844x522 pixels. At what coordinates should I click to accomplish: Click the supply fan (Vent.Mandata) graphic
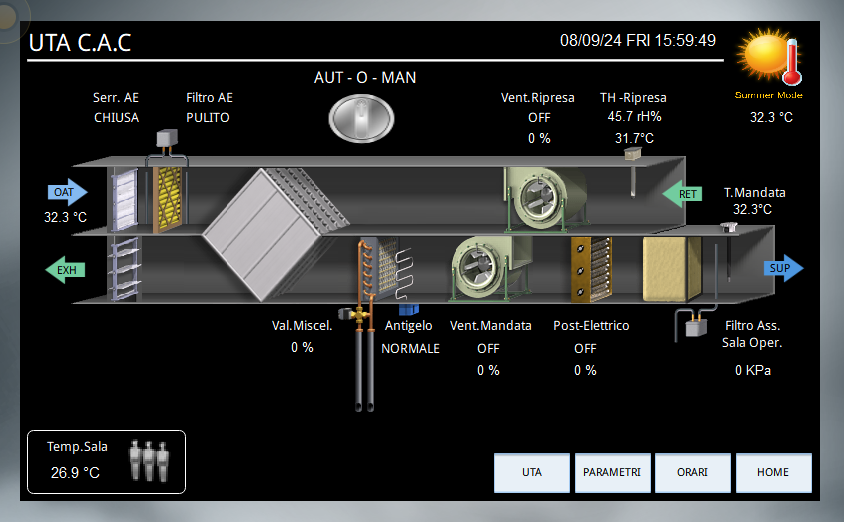tap(484, 266)
